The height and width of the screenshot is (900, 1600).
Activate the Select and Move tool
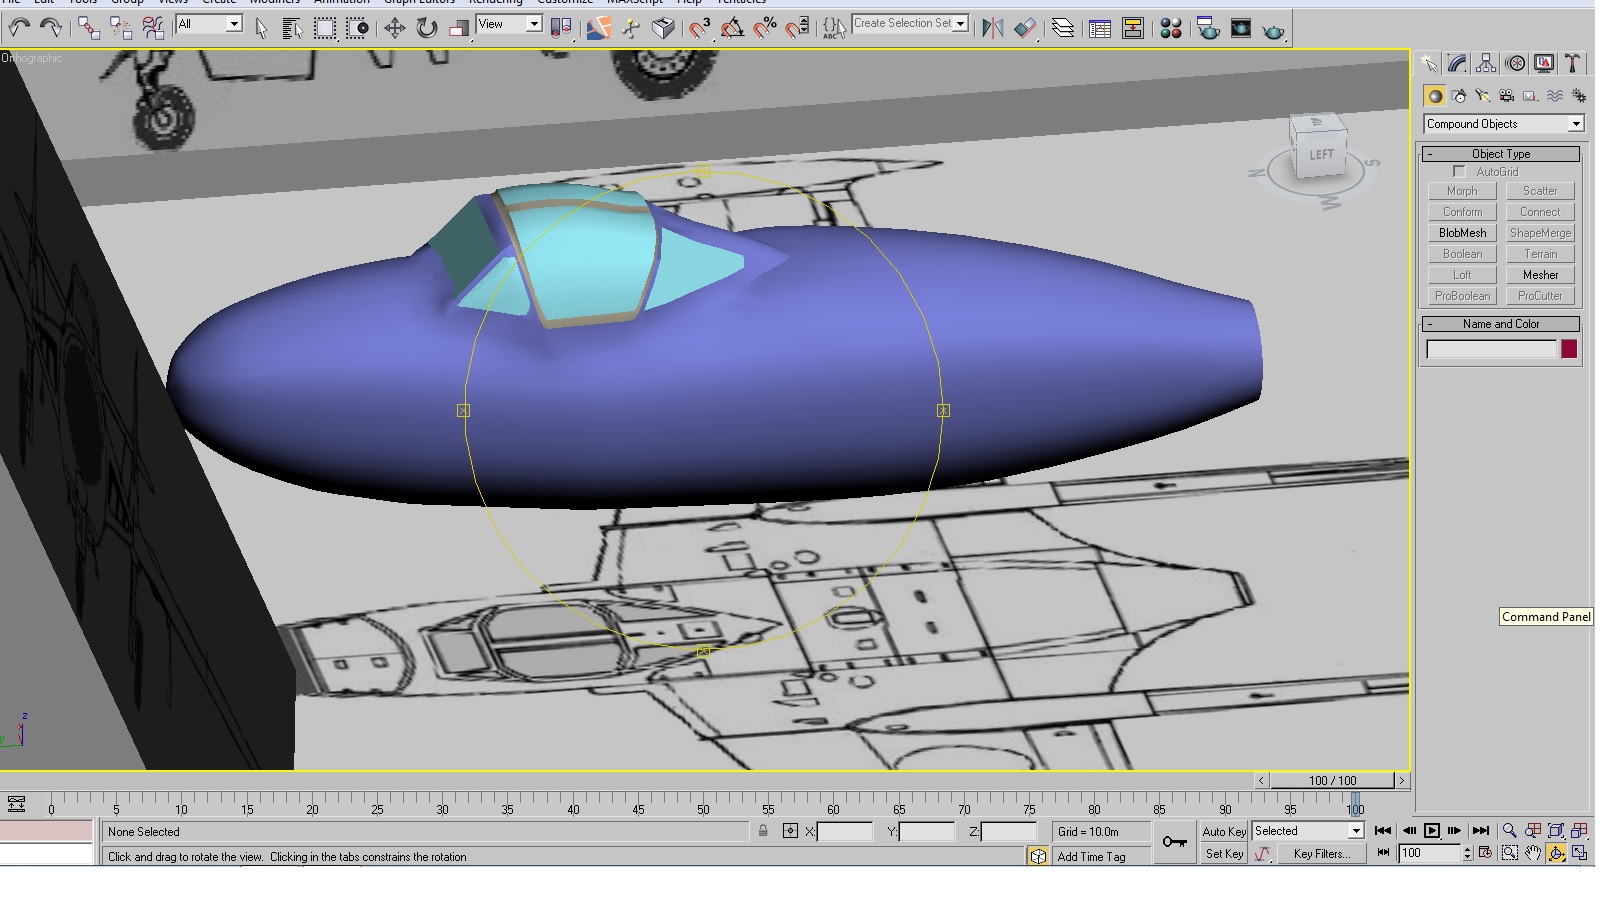click(395, 28)
